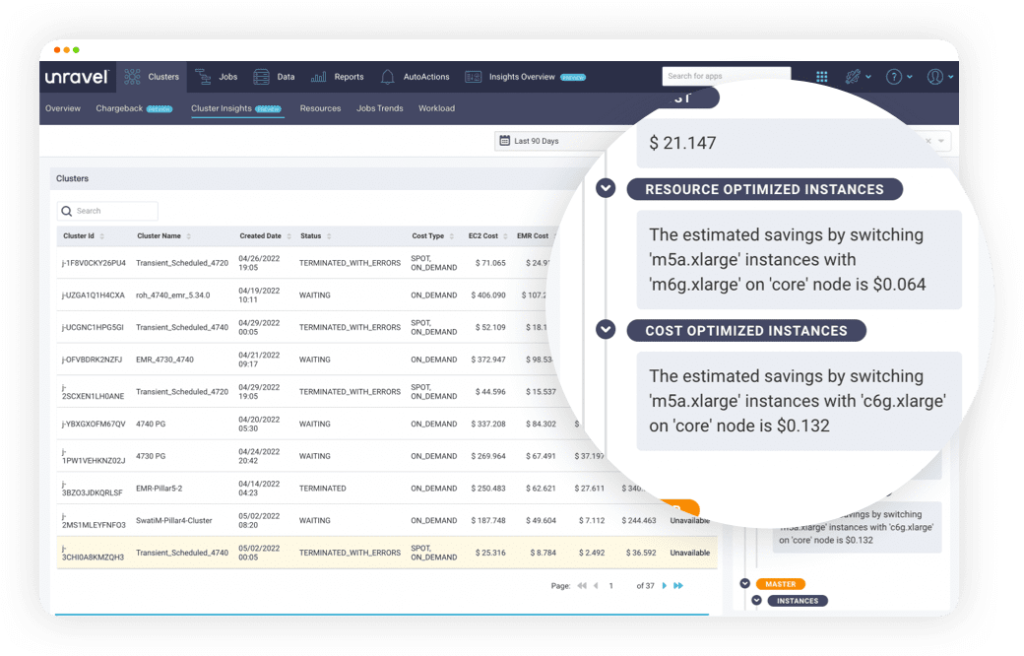This screenshot has width=1024, height=656.
Task: Click the page number field showing 1
Action: click(611, 585)
